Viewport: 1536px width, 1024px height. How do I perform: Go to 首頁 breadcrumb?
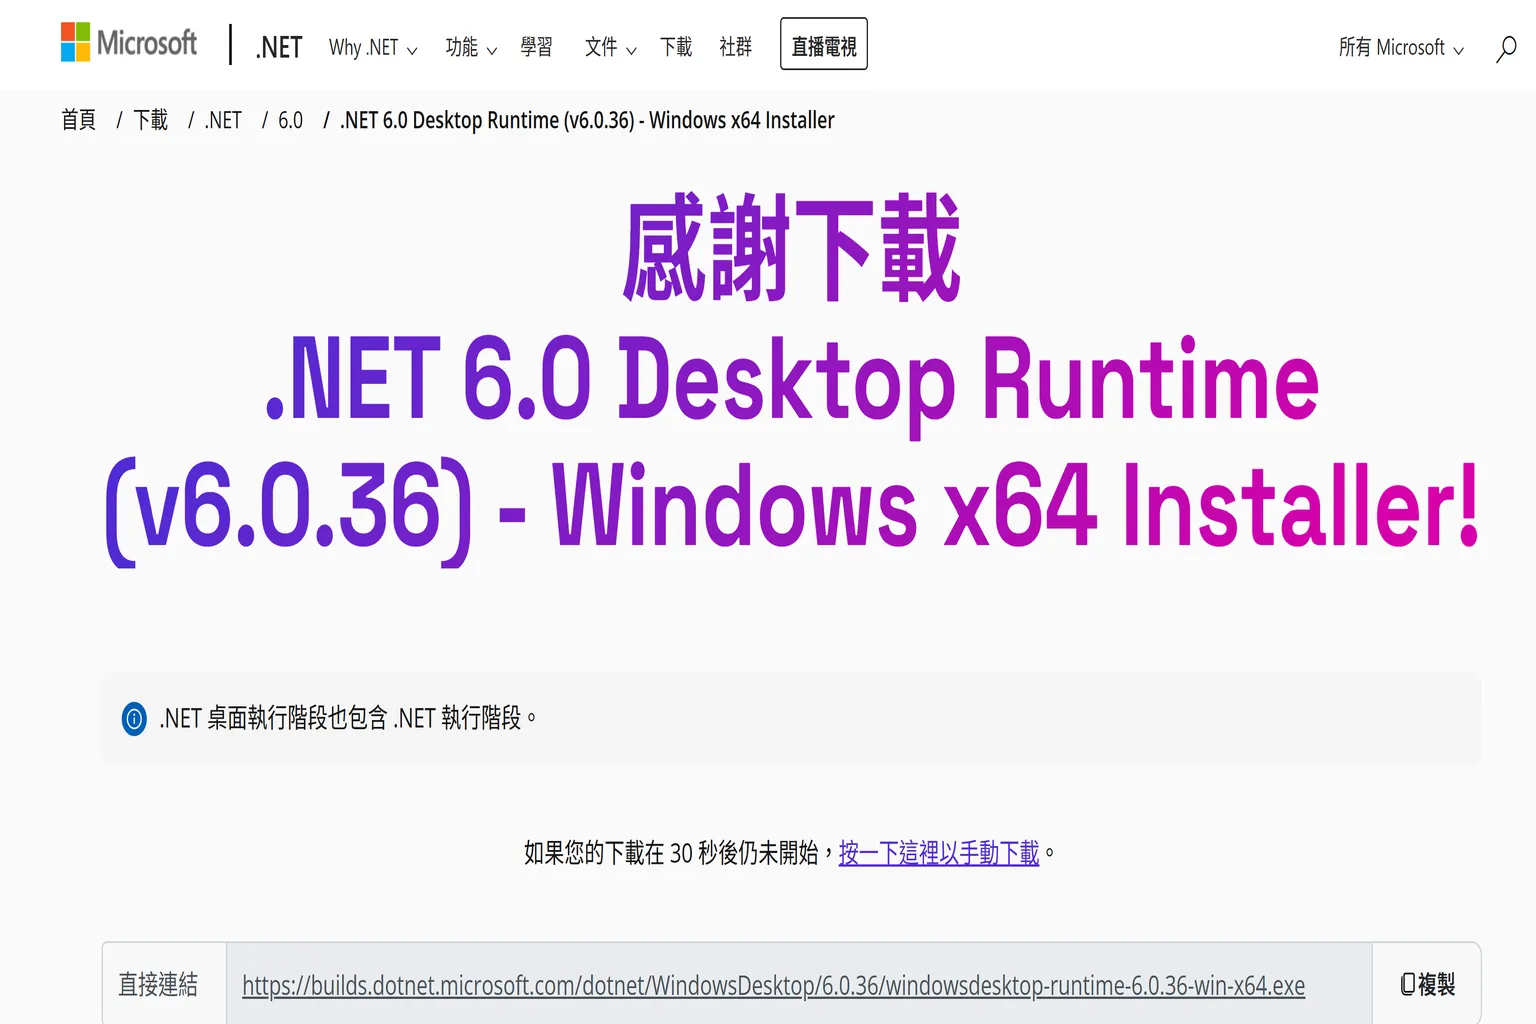(x=79, y=120)
